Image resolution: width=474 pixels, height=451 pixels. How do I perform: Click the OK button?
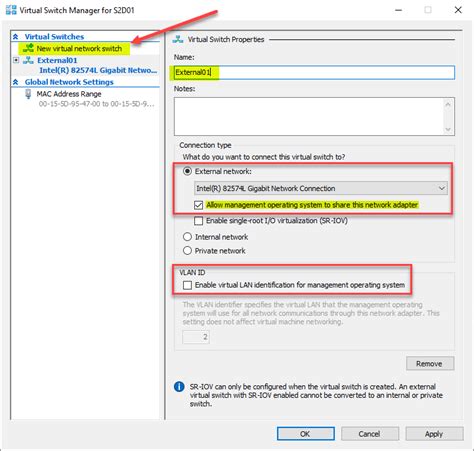(x=306, y=434)
